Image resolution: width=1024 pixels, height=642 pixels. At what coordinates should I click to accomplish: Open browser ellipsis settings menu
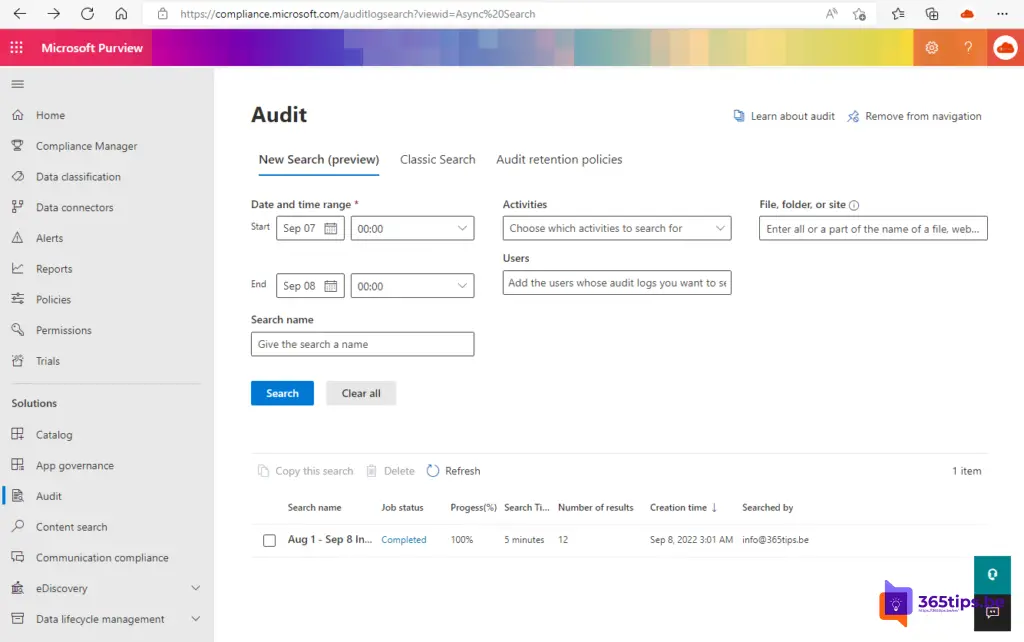point(1002,14)
